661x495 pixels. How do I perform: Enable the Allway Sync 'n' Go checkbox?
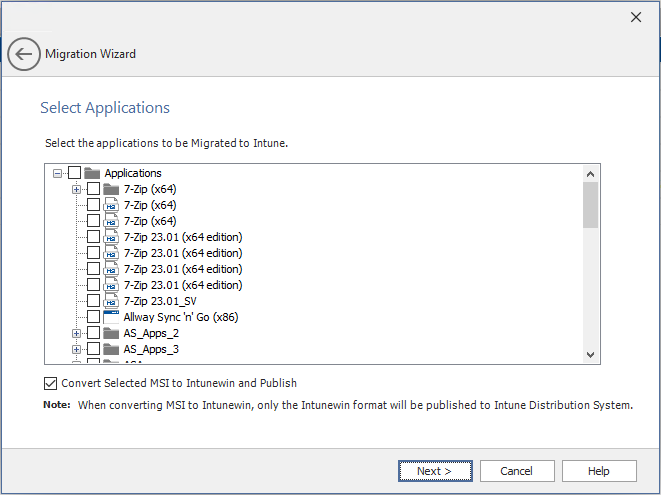pos(93,317)
